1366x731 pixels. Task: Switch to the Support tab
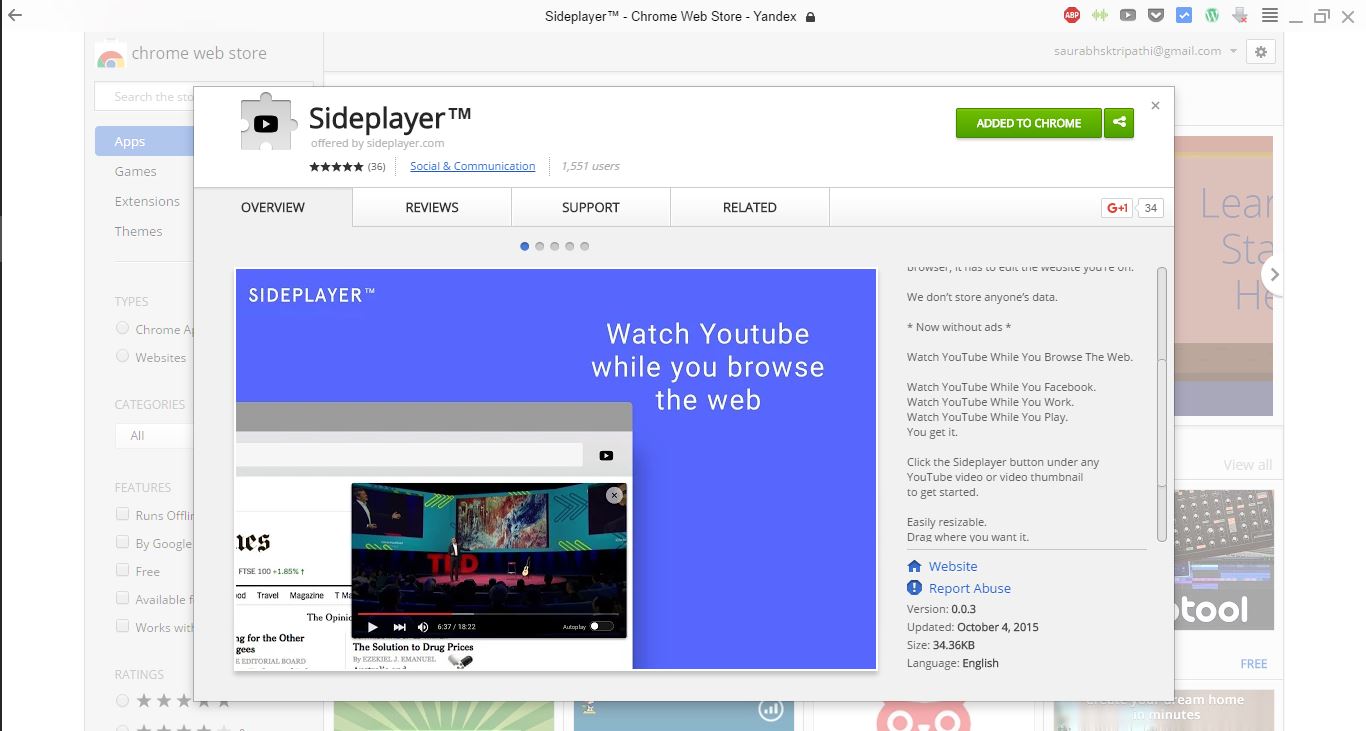[x=591, y=207]
